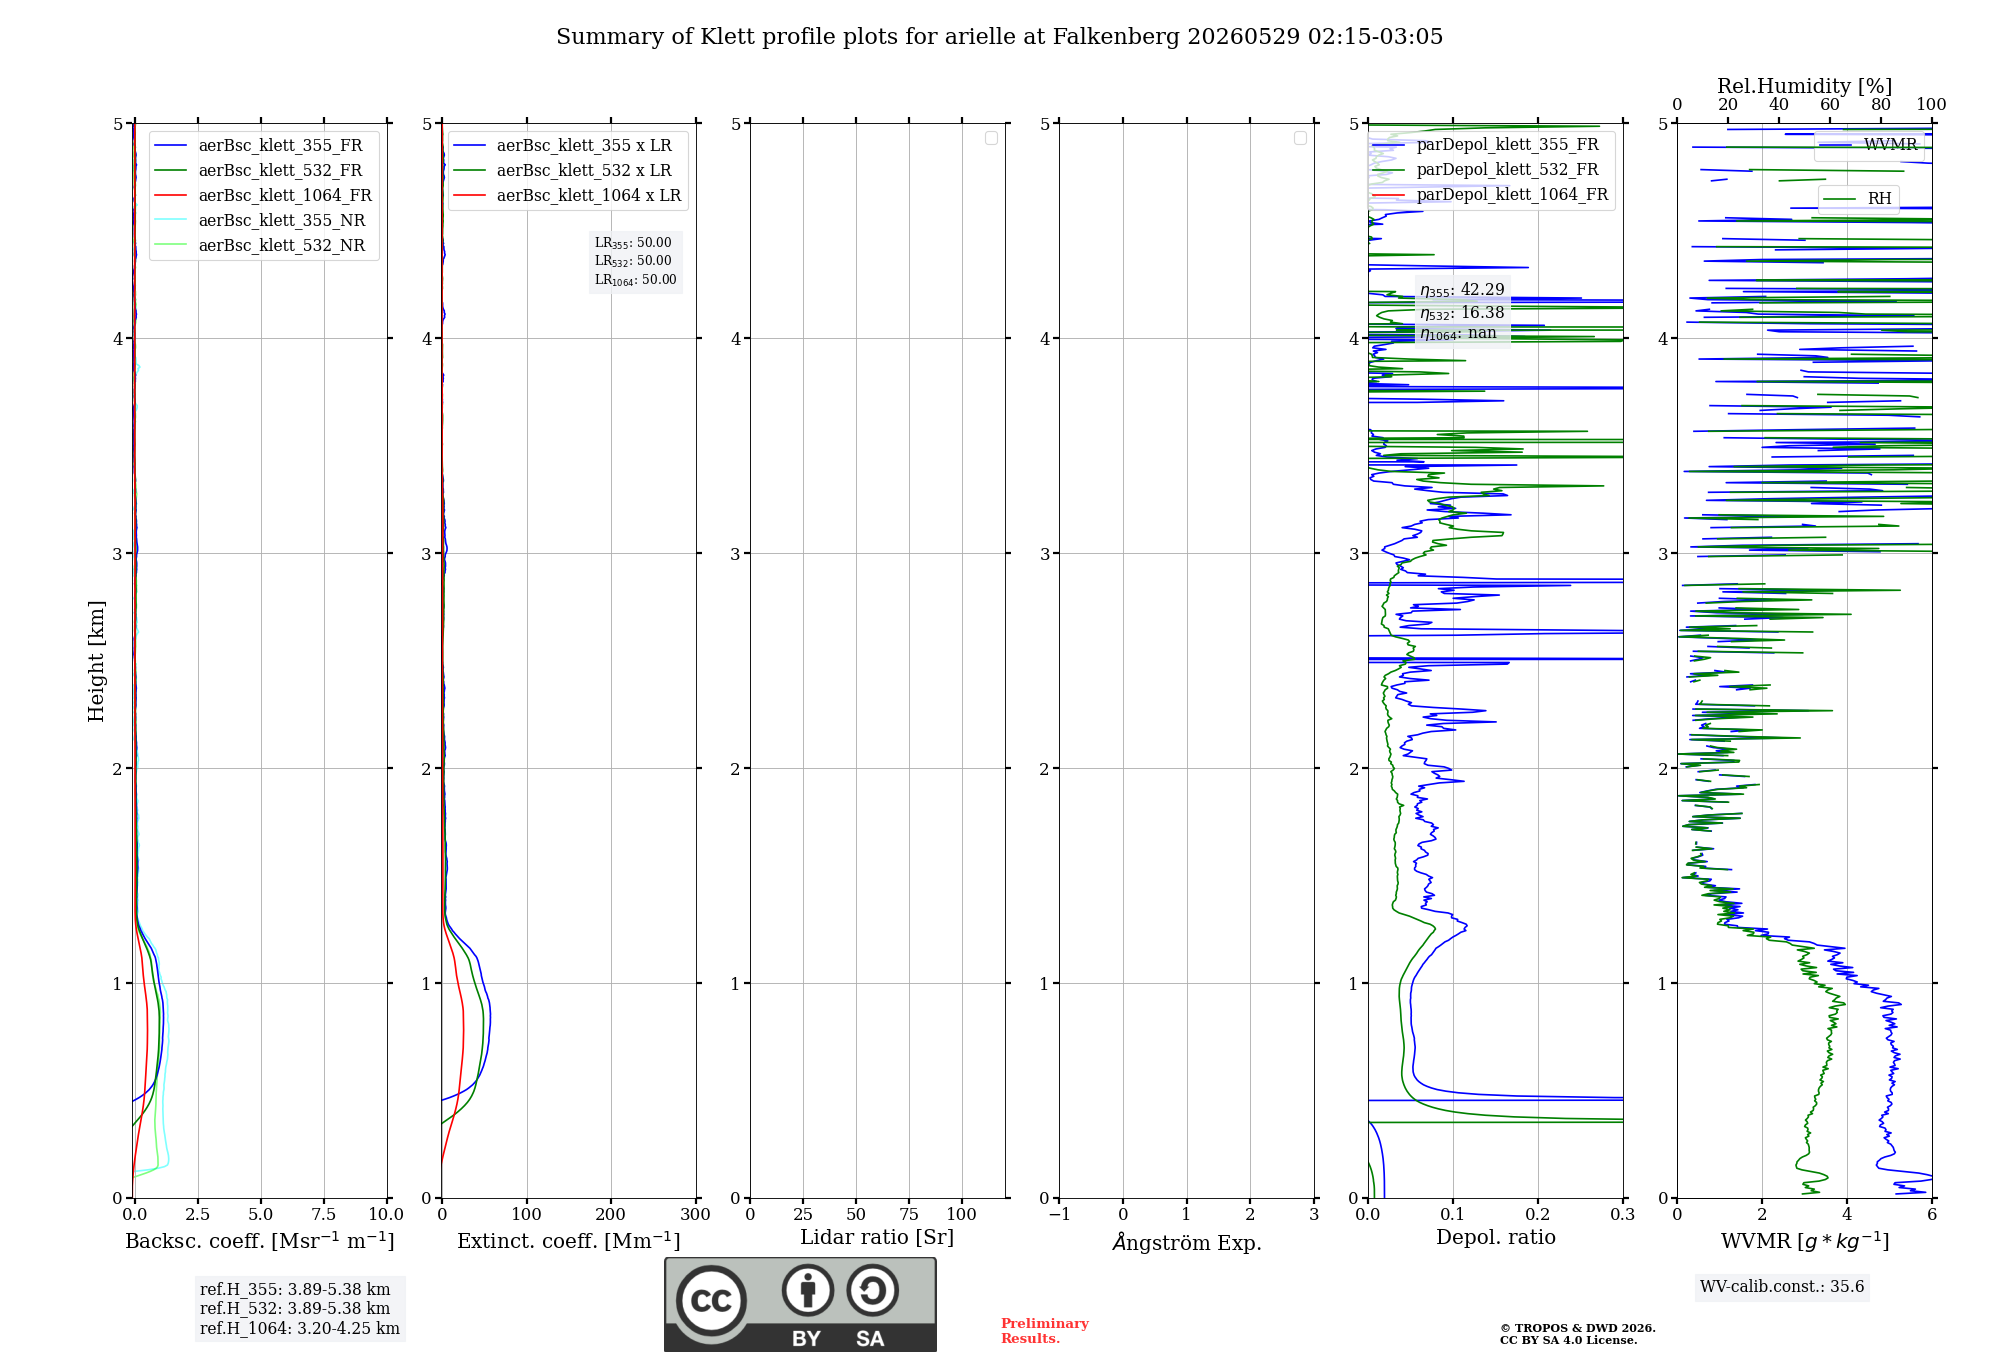Image resolution: width=2000 pixels, height=1360 pixels.
Task: Click the SA share-alike circular arrow icon
Action: (872, 1291)
